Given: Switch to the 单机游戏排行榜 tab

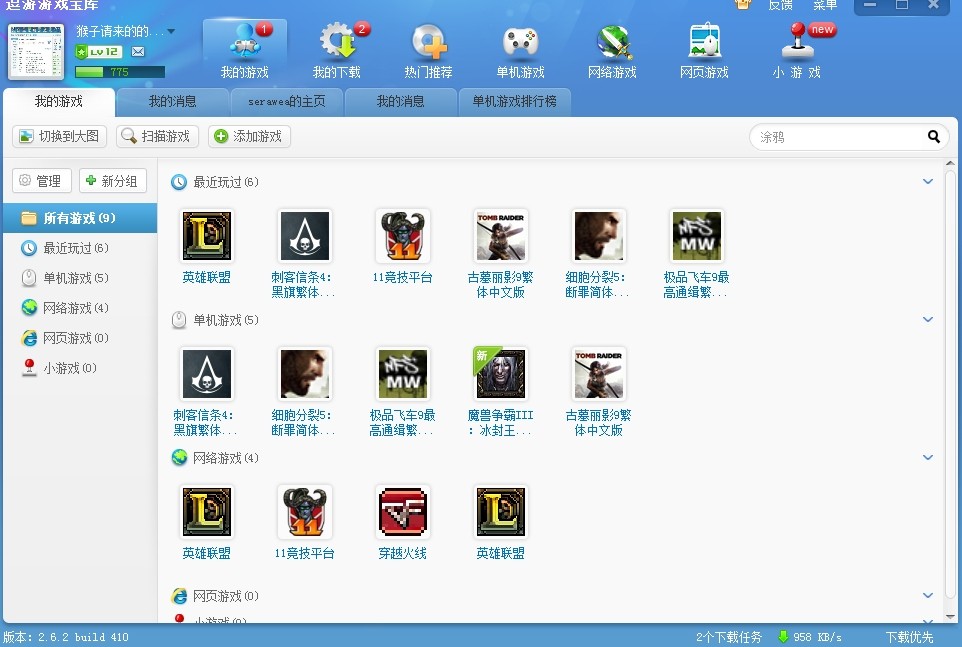Looking at the screenshot, I should 515,102.
